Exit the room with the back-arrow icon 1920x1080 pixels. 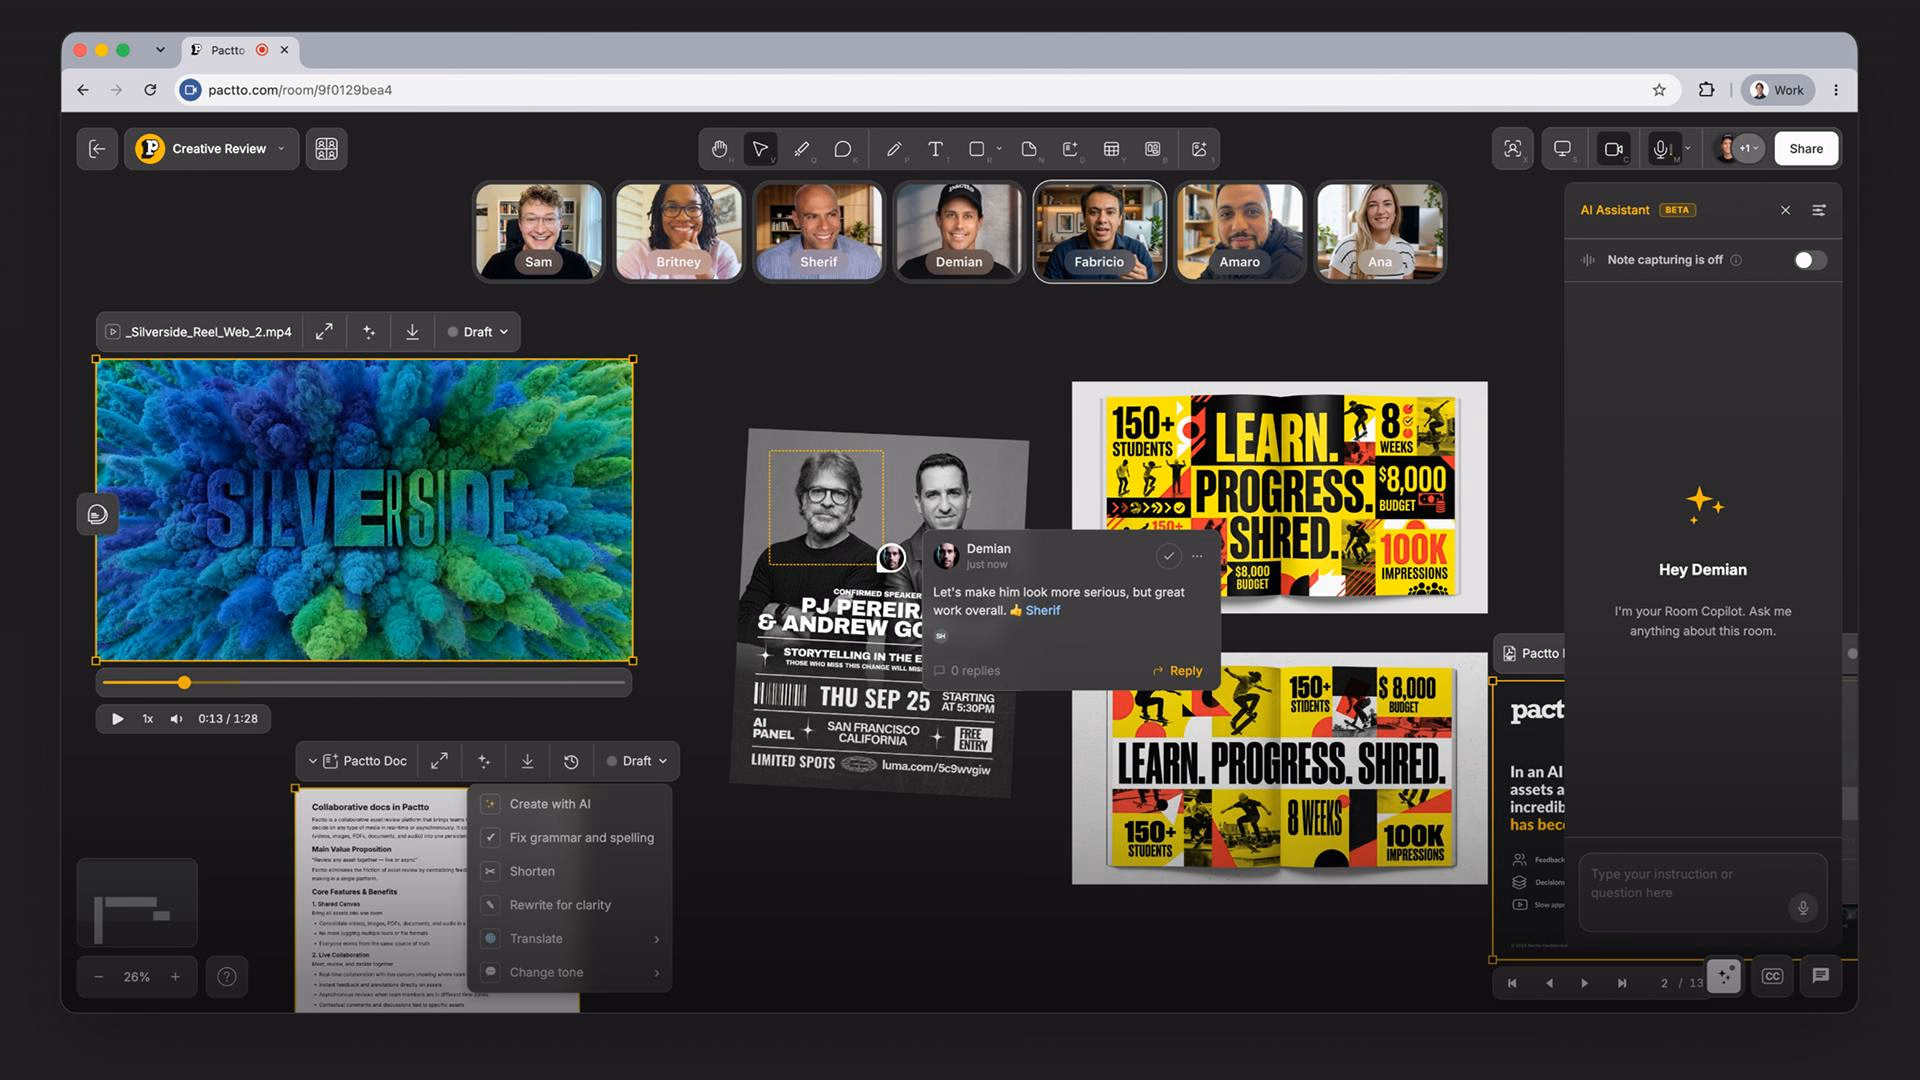click(97, 149)
